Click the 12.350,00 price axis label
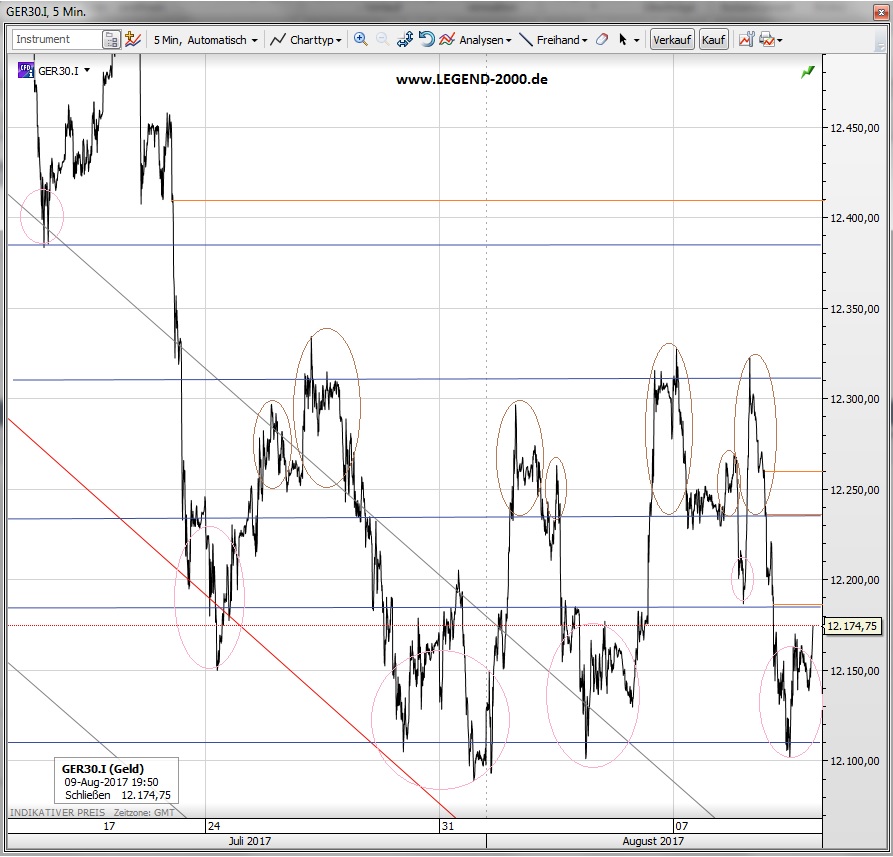This screenshot has width=893, height=857. 854,309
